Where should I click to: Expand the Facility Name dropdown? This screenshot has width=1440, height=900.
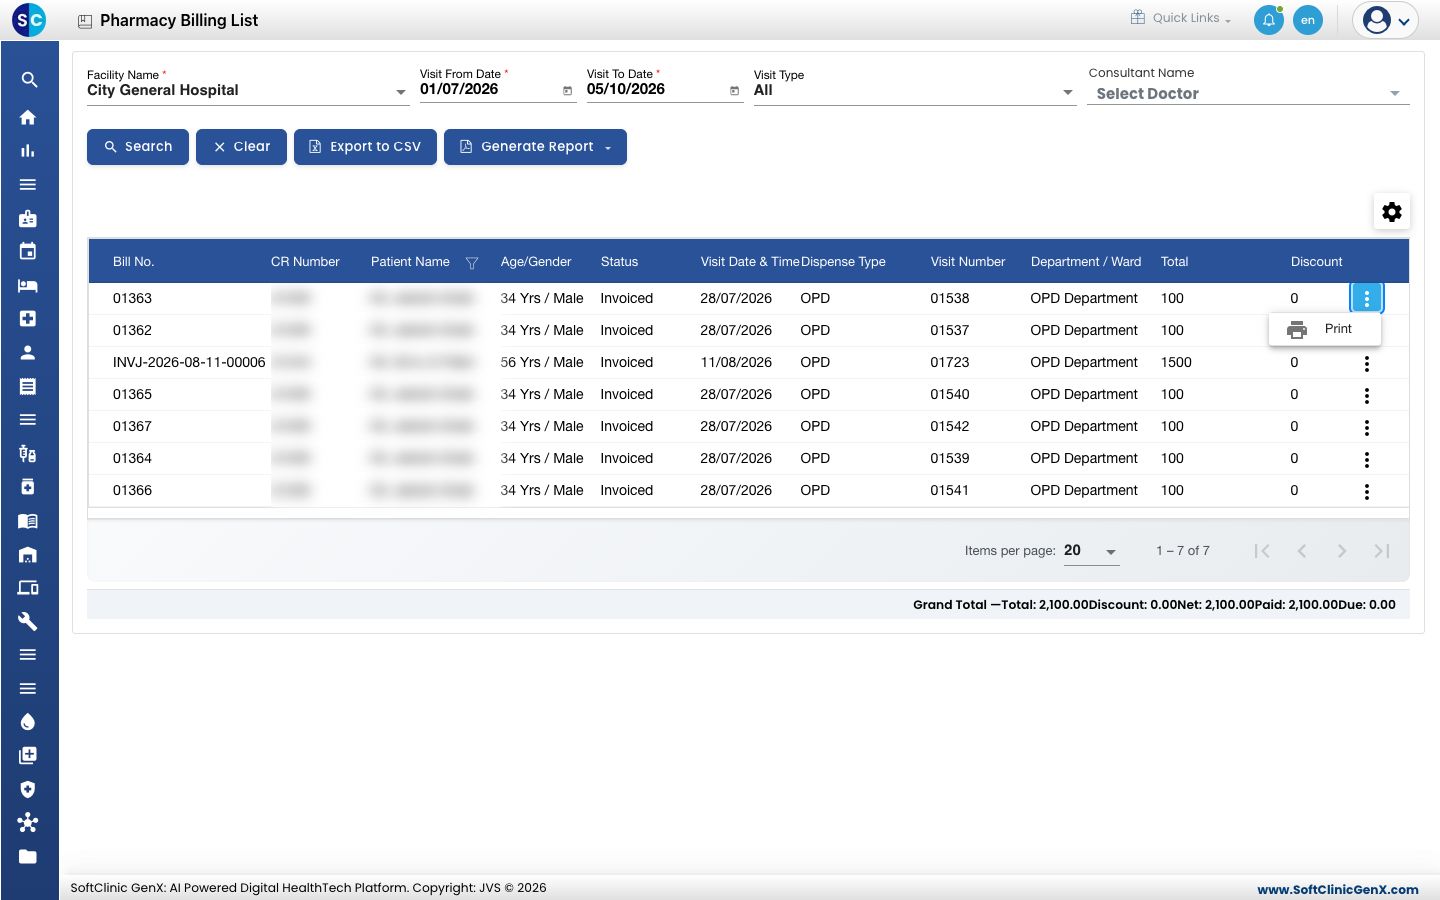[x=401, y=92]
